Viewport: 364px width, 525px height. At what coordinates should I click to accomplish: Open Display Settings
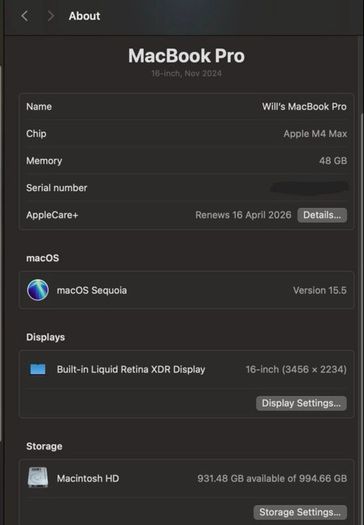point(301,403)
